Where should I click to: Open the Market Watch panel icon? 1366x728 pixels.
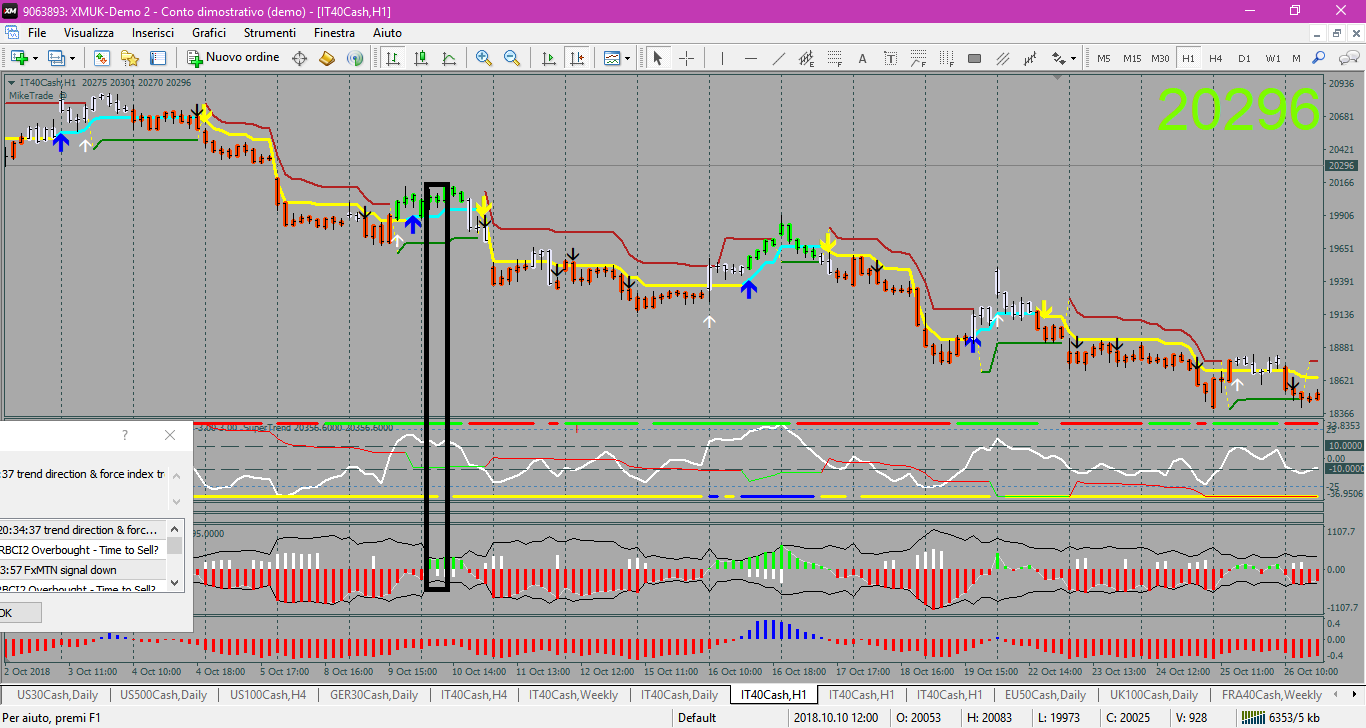pyautogui.click(x=102, y=58)
